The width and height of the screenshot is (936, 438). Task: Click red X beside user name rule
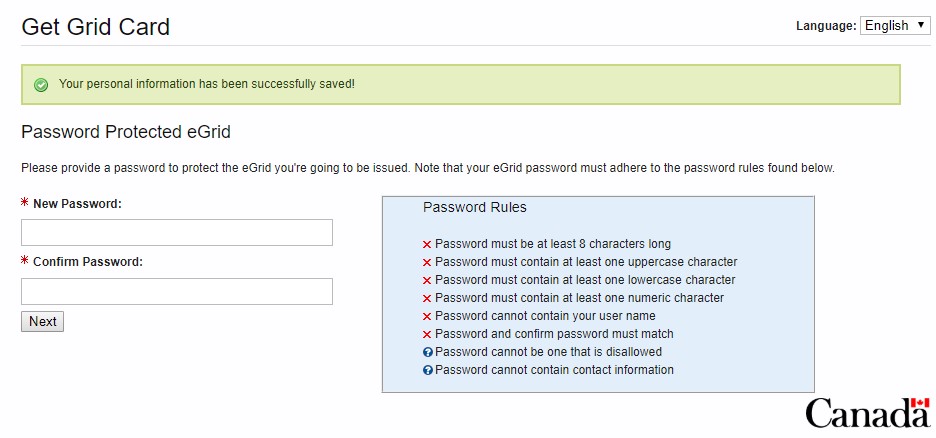[427, 316]
